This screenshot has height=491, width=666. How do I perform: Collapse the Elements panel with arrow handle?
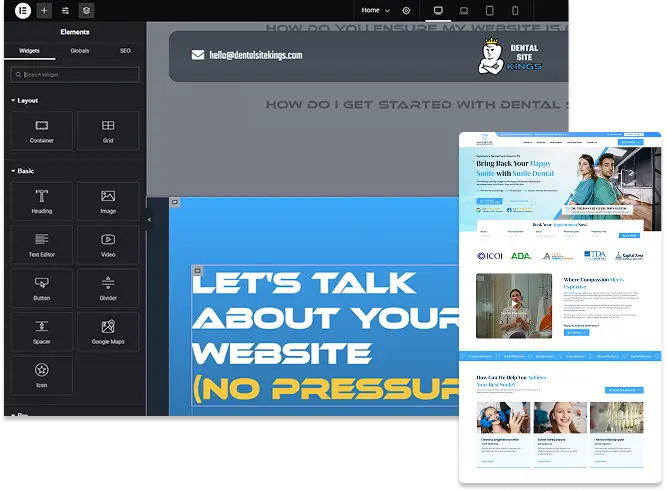pos(149,220)
